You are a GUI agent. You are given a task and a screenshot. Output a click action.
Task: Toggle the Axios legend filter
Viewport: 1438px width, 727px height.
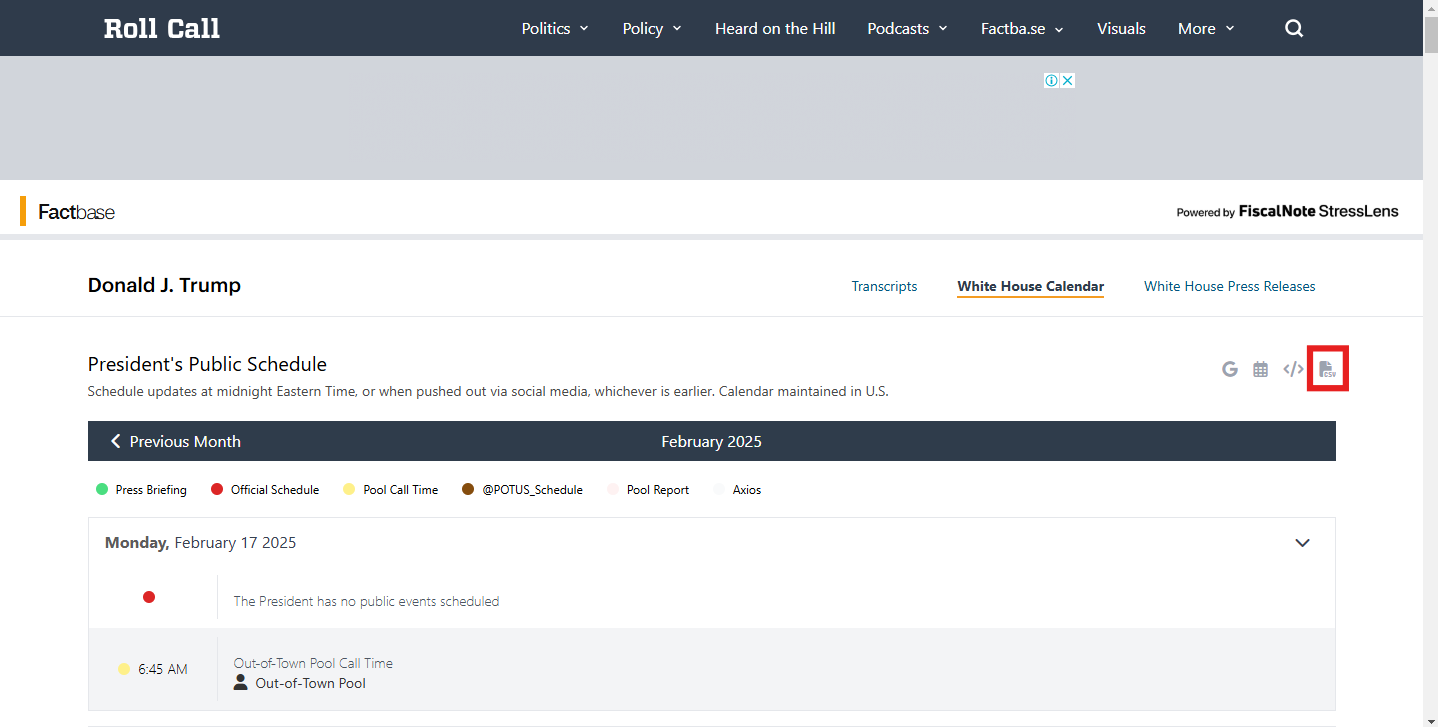click(x=737, y=490)
